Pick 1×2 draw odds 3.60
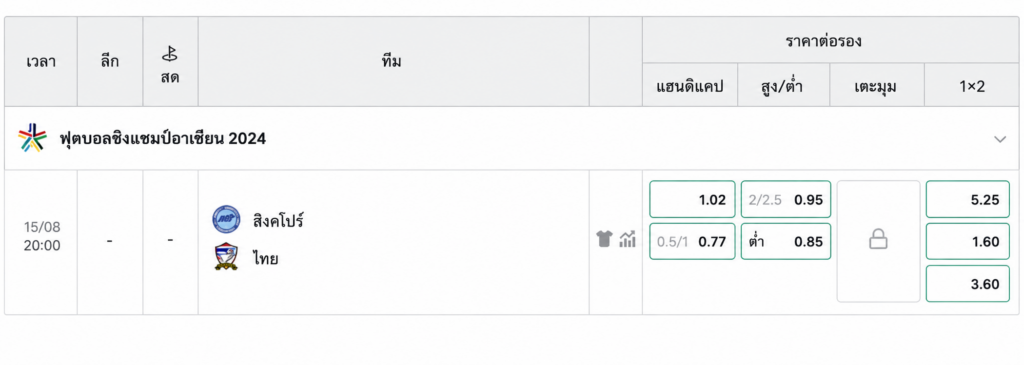 point(968,283)
